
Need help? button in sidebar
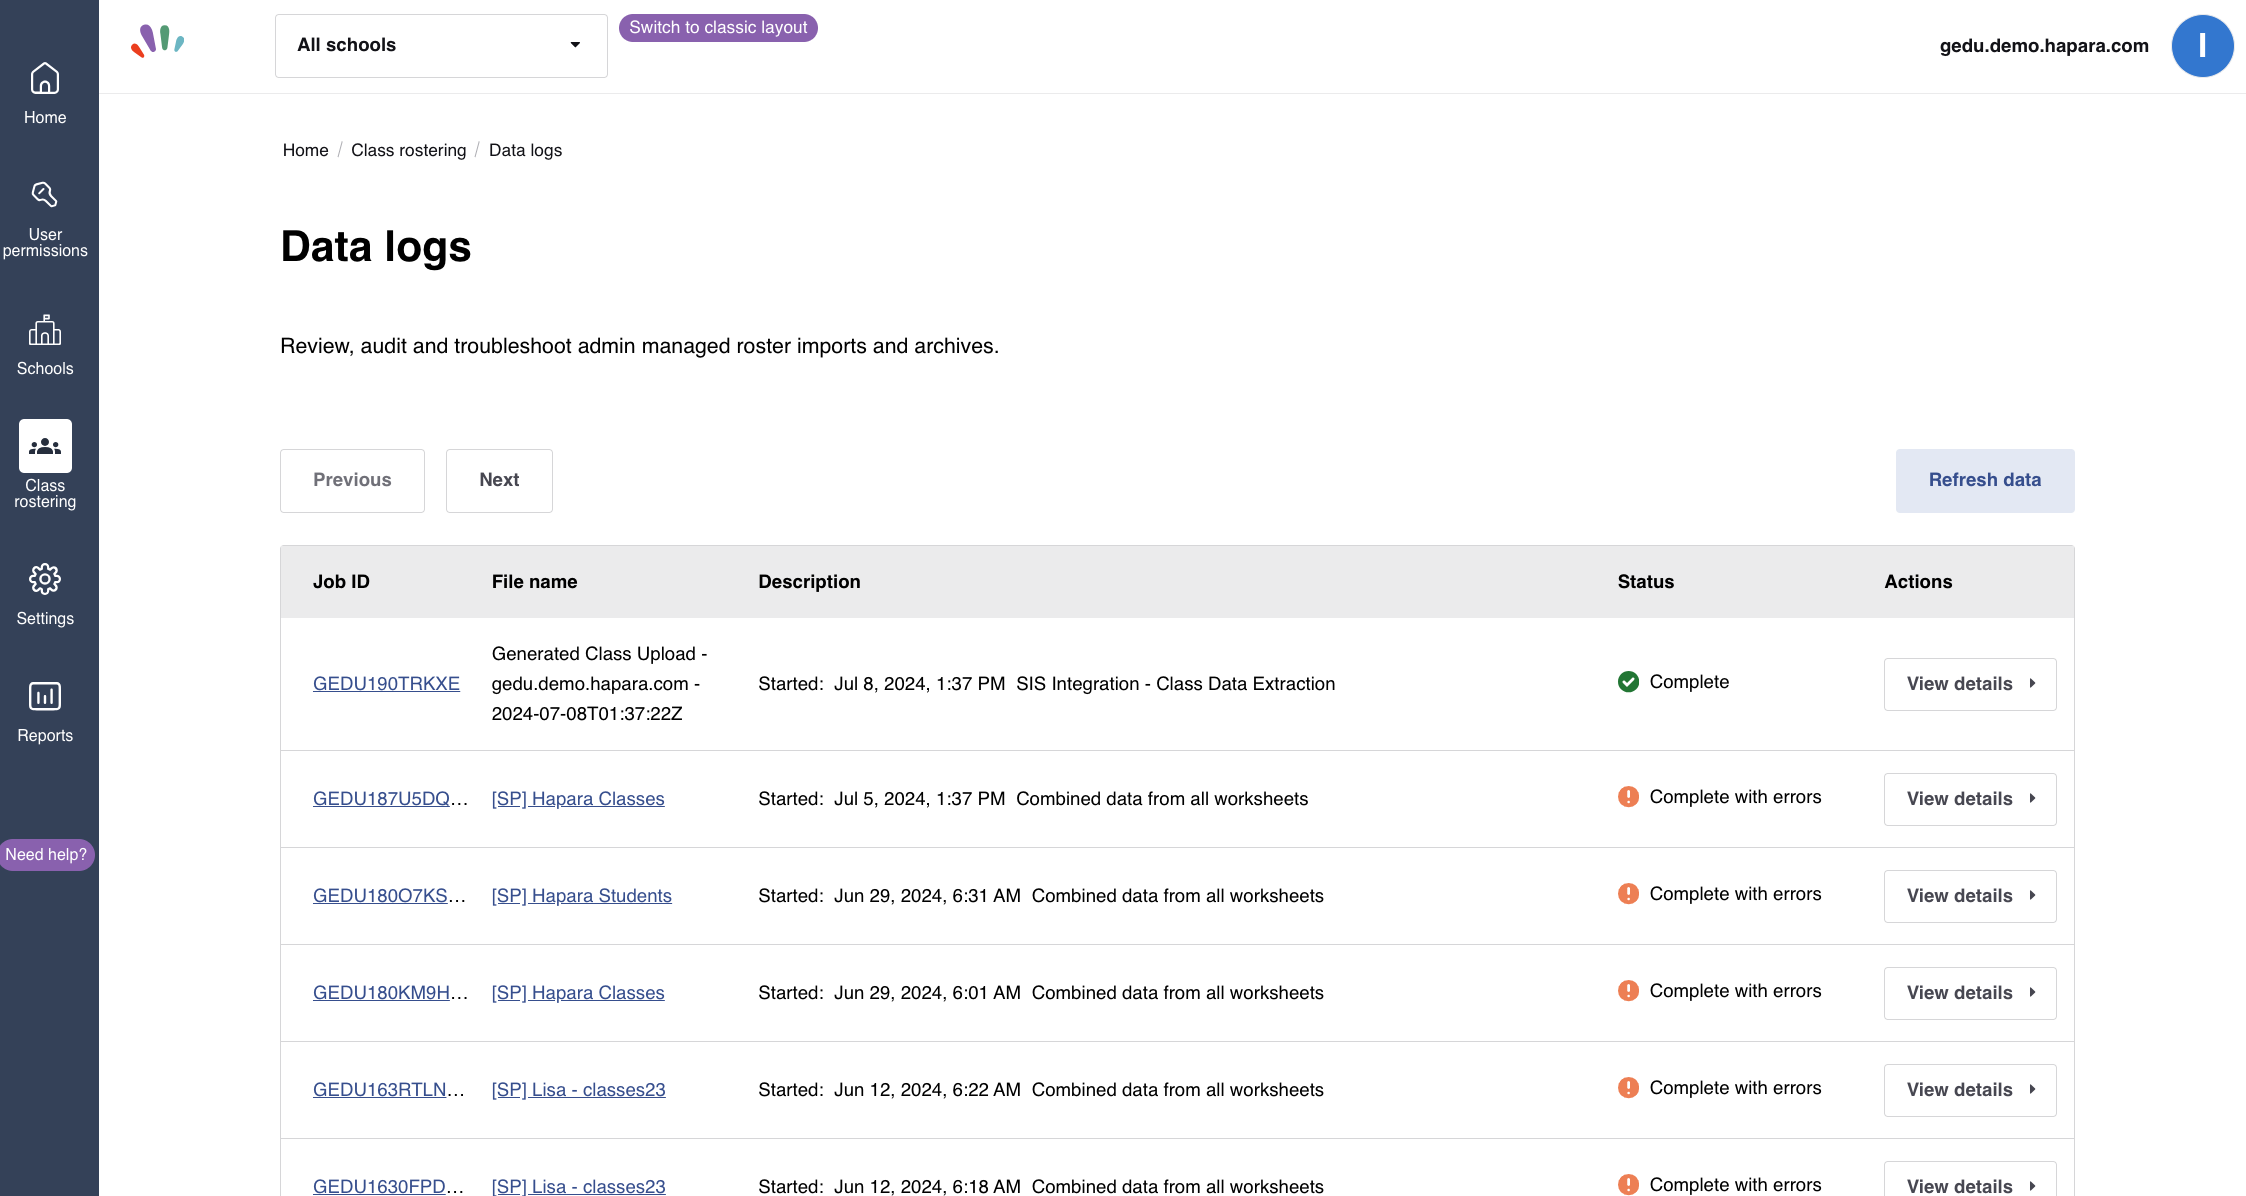(x=46, y=855)
